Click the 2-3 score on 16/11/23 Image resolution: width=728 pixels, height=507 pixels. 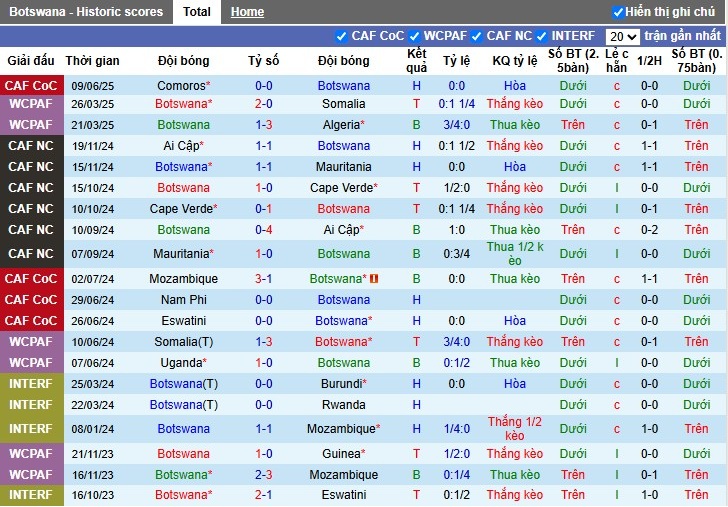(x=264, y=474)
